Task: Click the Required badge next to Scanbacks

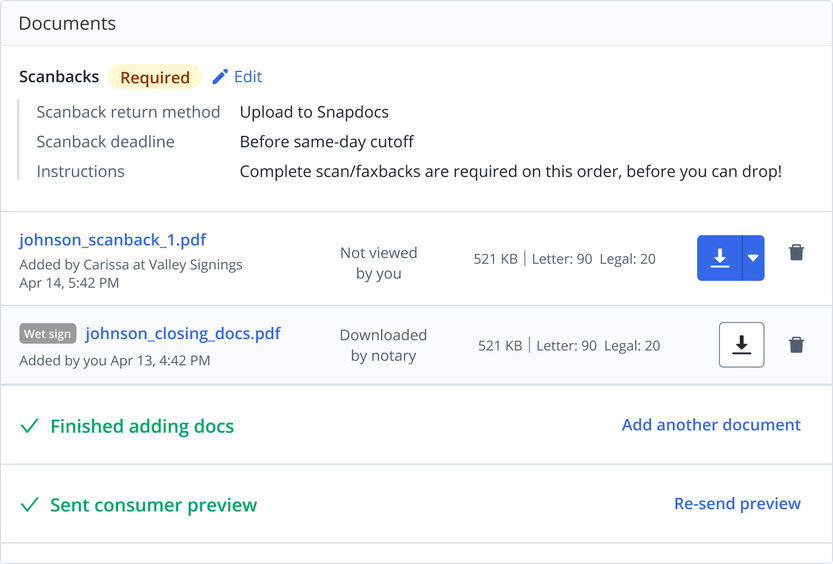Action: pos(155,77)
